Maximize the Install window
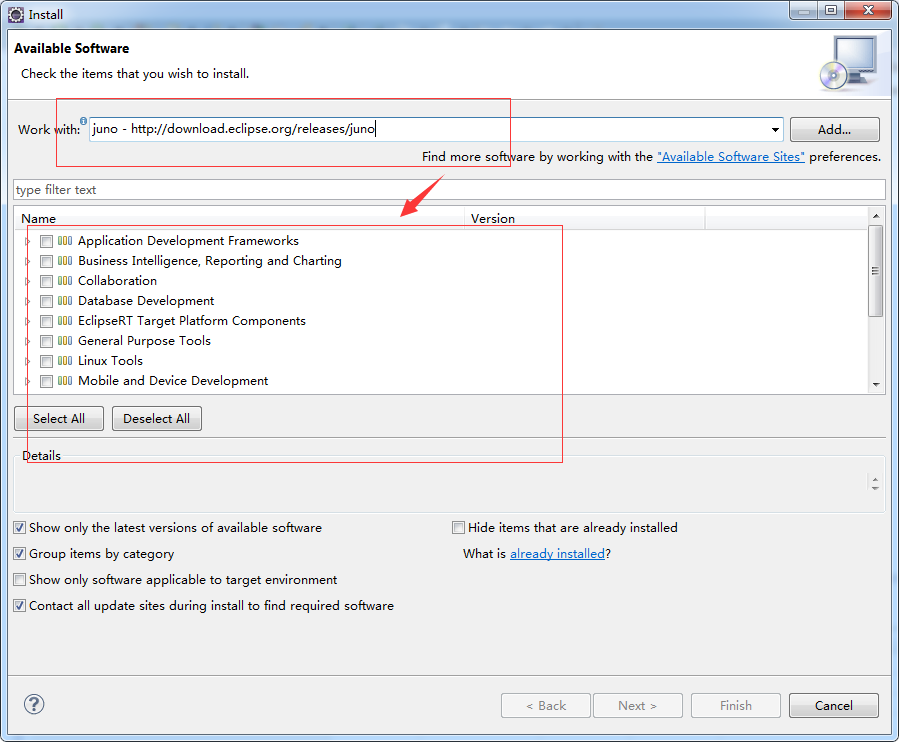 831,10
